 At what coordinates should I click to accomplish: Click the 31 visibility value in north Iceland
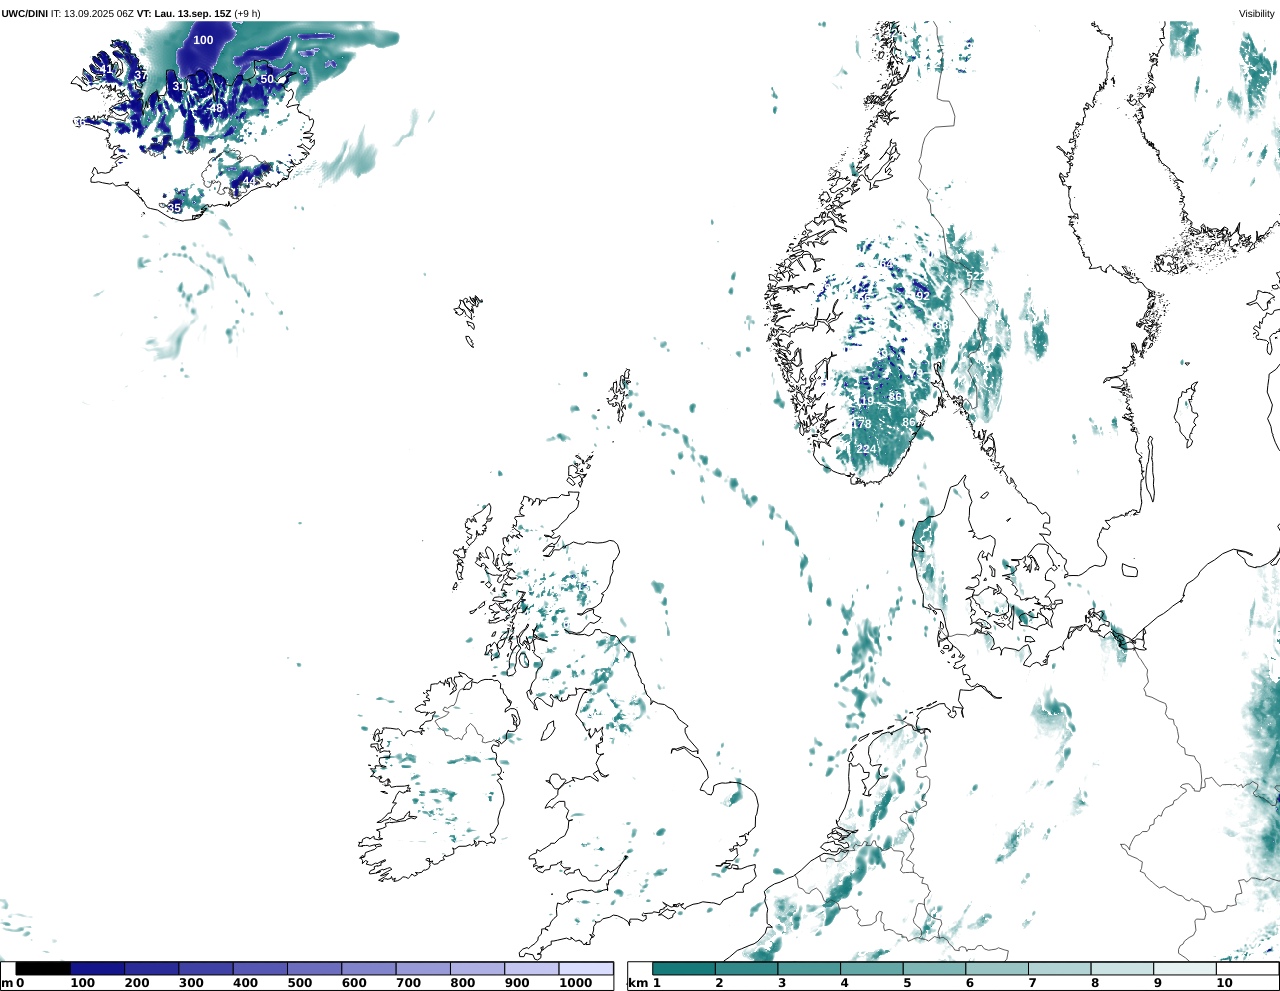point(179,87)
